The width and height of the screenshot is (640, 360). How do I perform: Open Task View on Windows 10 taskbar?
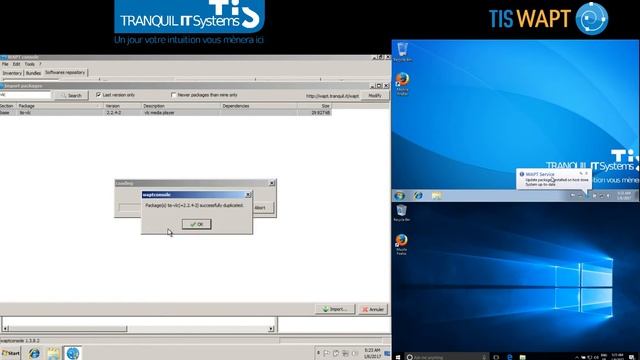[496, 357]
